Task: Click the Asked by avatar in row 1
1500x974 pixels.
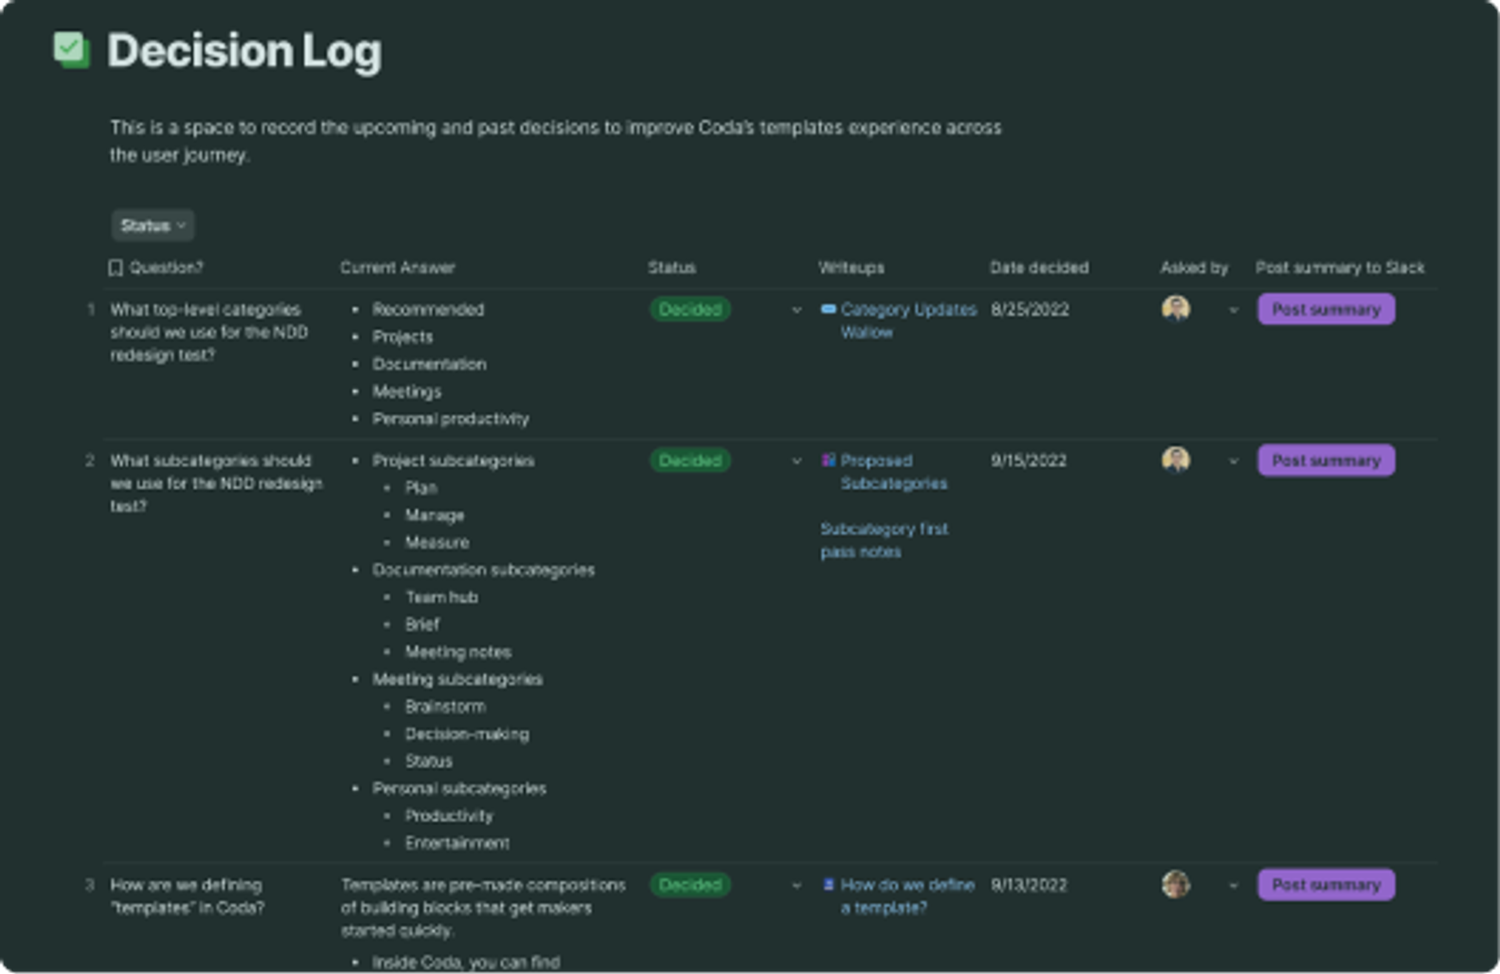Action: tap(1175, 310)
